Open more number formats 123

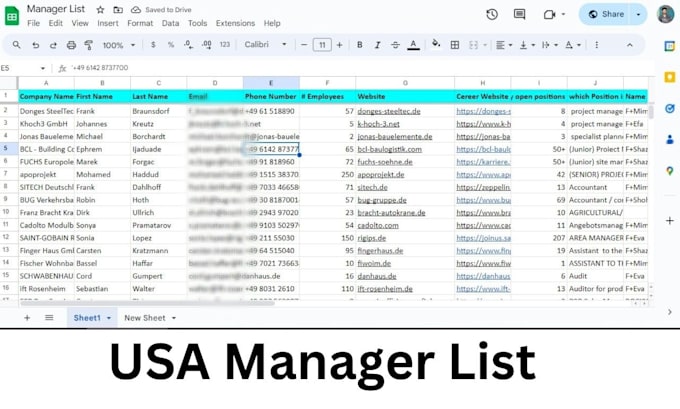point(225,45)
